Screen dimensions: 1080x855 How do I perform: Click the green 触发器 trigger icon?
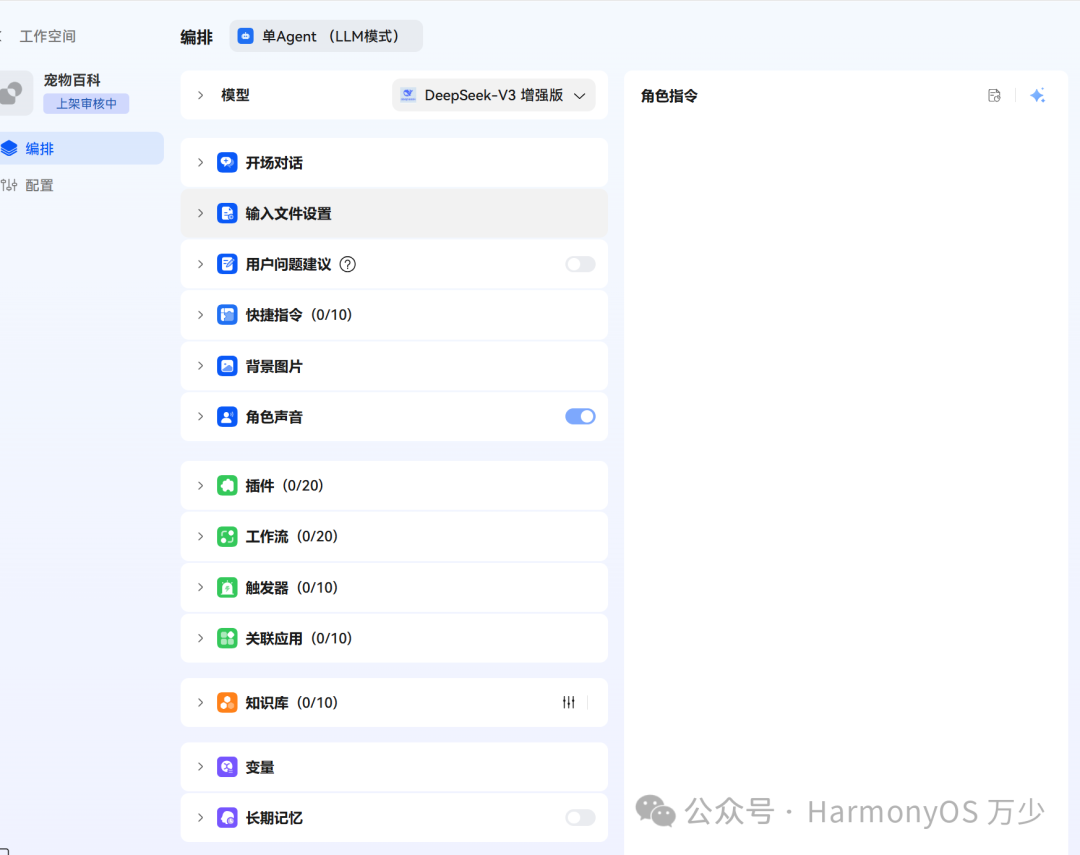pyautogui.click(x=227, y=588)
